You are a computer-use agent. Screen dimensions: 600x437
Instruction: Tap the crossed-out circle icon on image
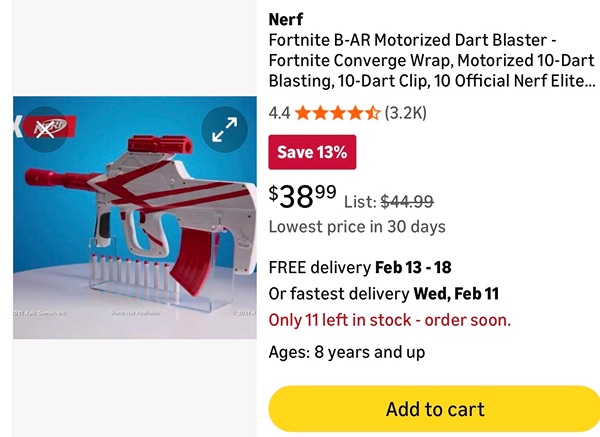point(44,128)
